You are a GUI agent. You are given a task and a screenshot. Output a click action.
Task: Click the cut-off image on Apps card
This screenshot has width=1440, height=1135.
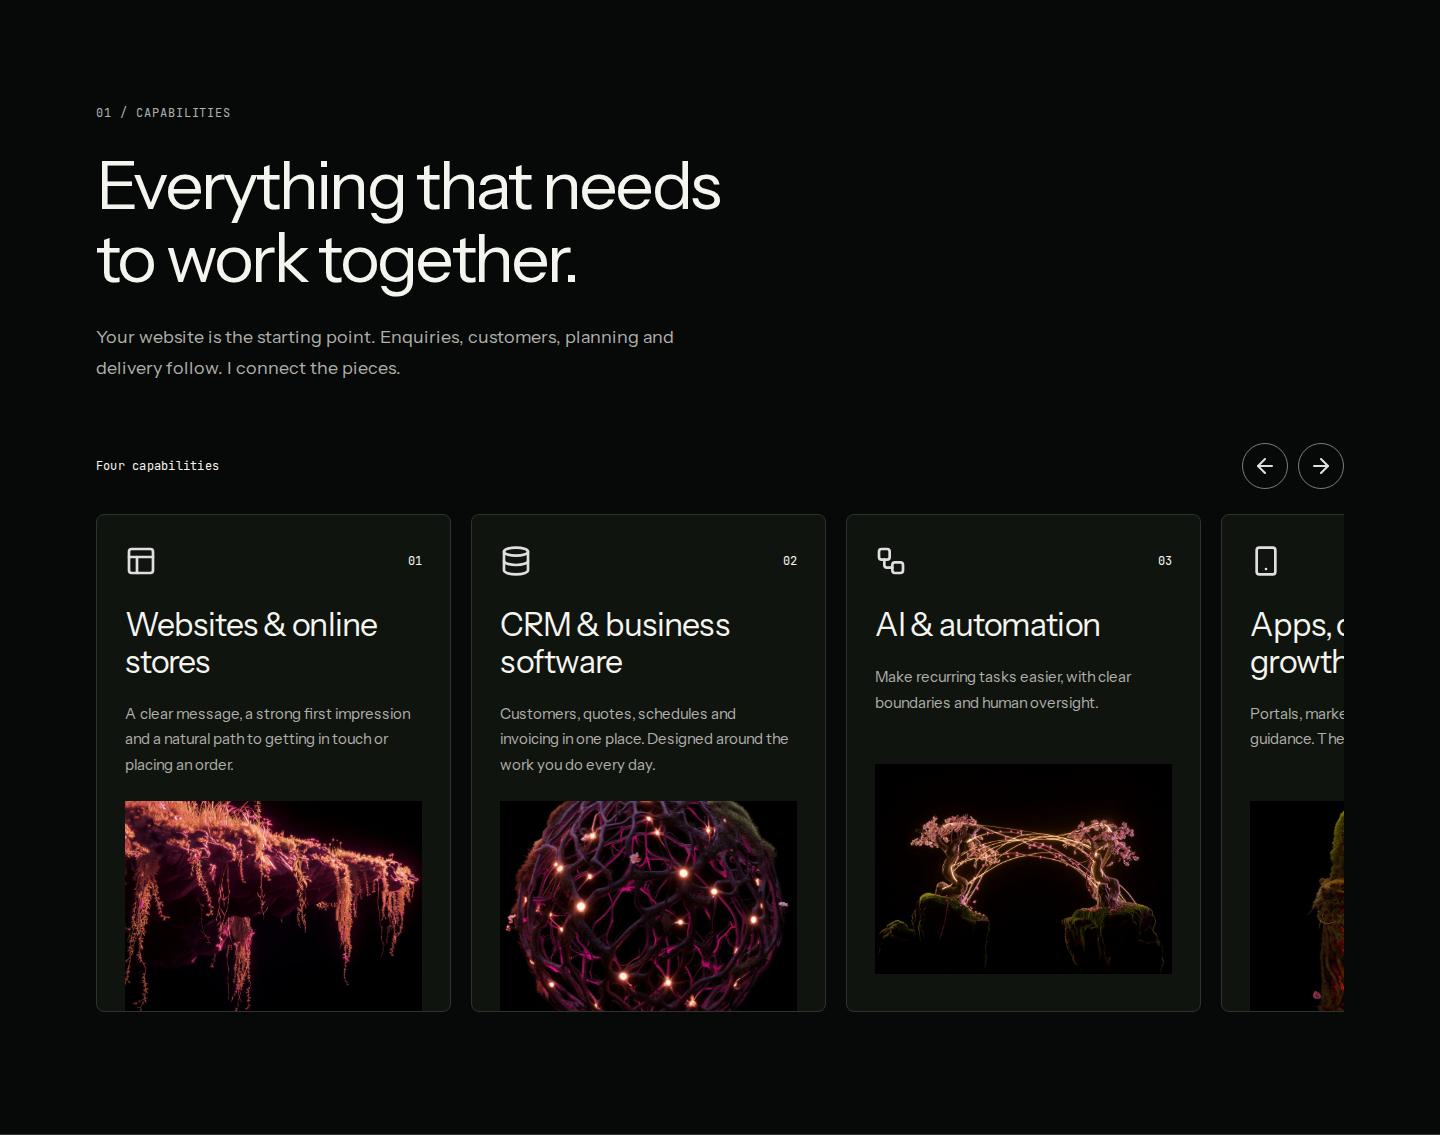tap(1297, 906)
